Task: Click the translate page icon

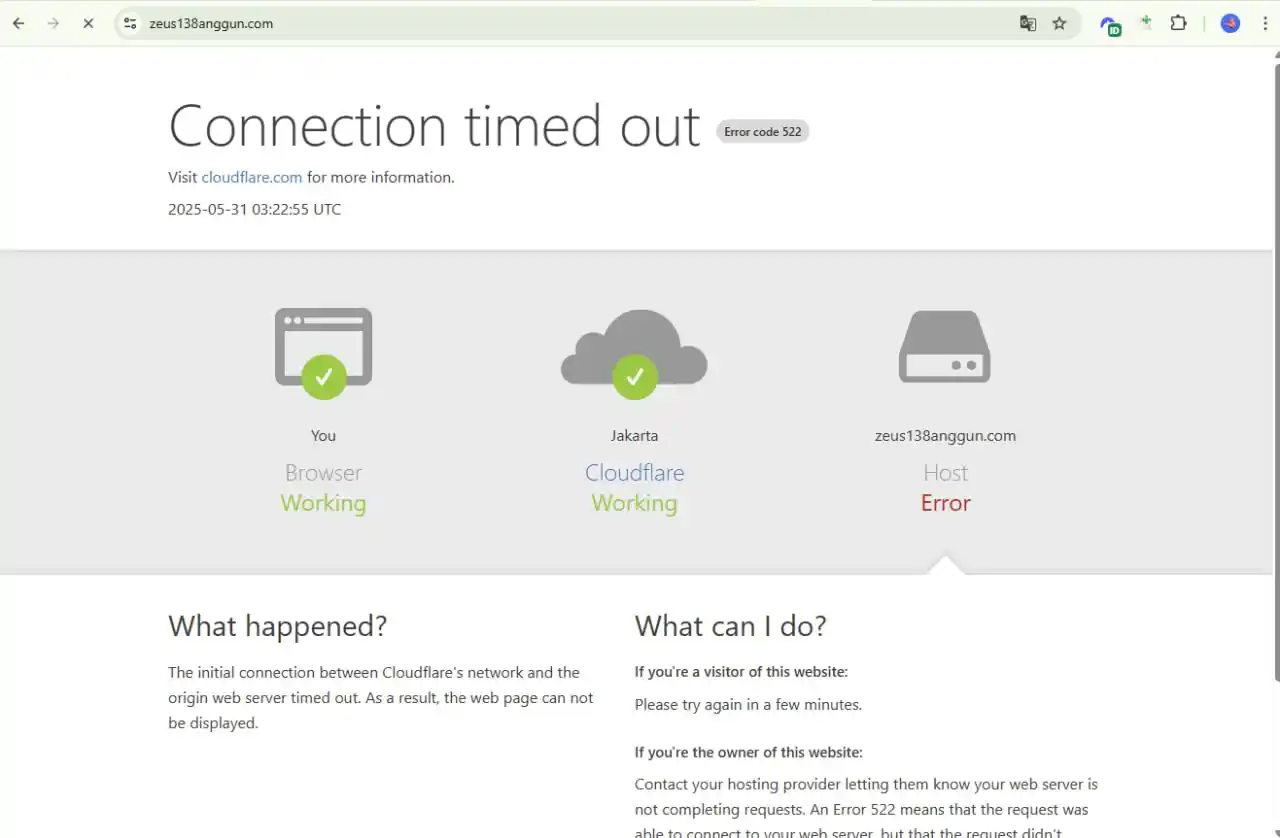Action: point(1028,23)
